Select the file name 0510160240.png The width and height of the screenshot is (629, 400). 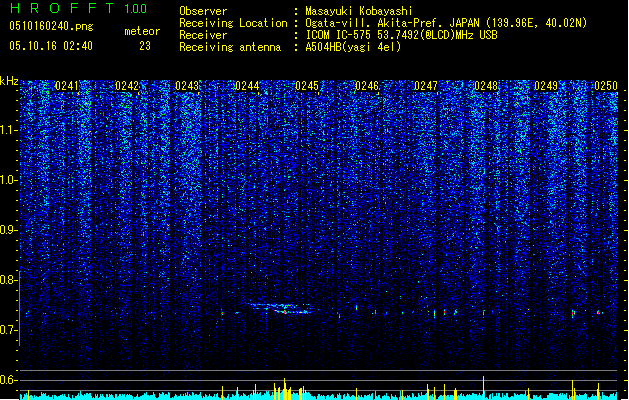(x=51, y=26)
